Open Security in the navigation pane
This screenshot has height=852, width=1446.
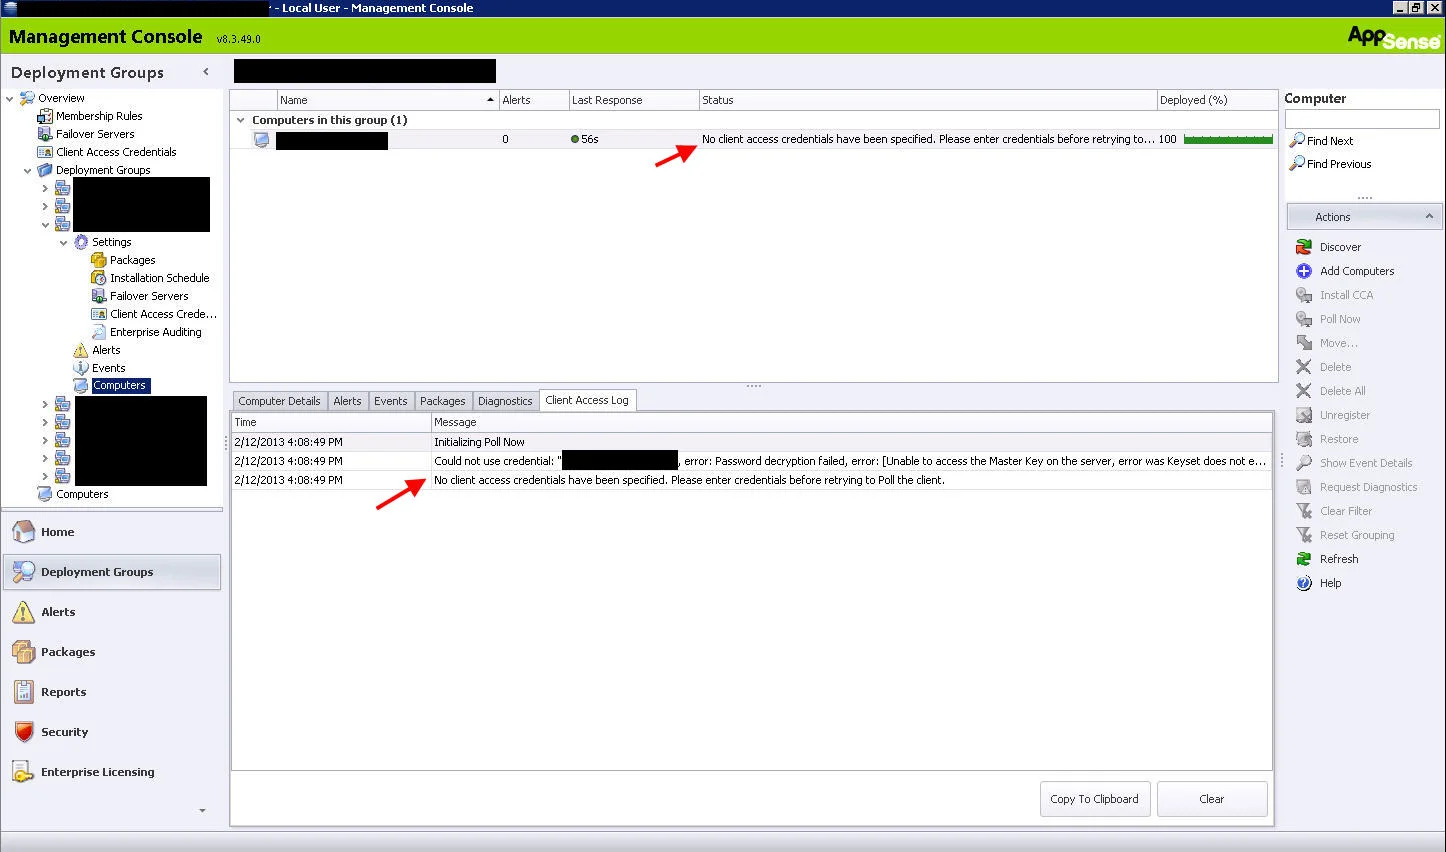pyautogui.click(x=112, y=732)
